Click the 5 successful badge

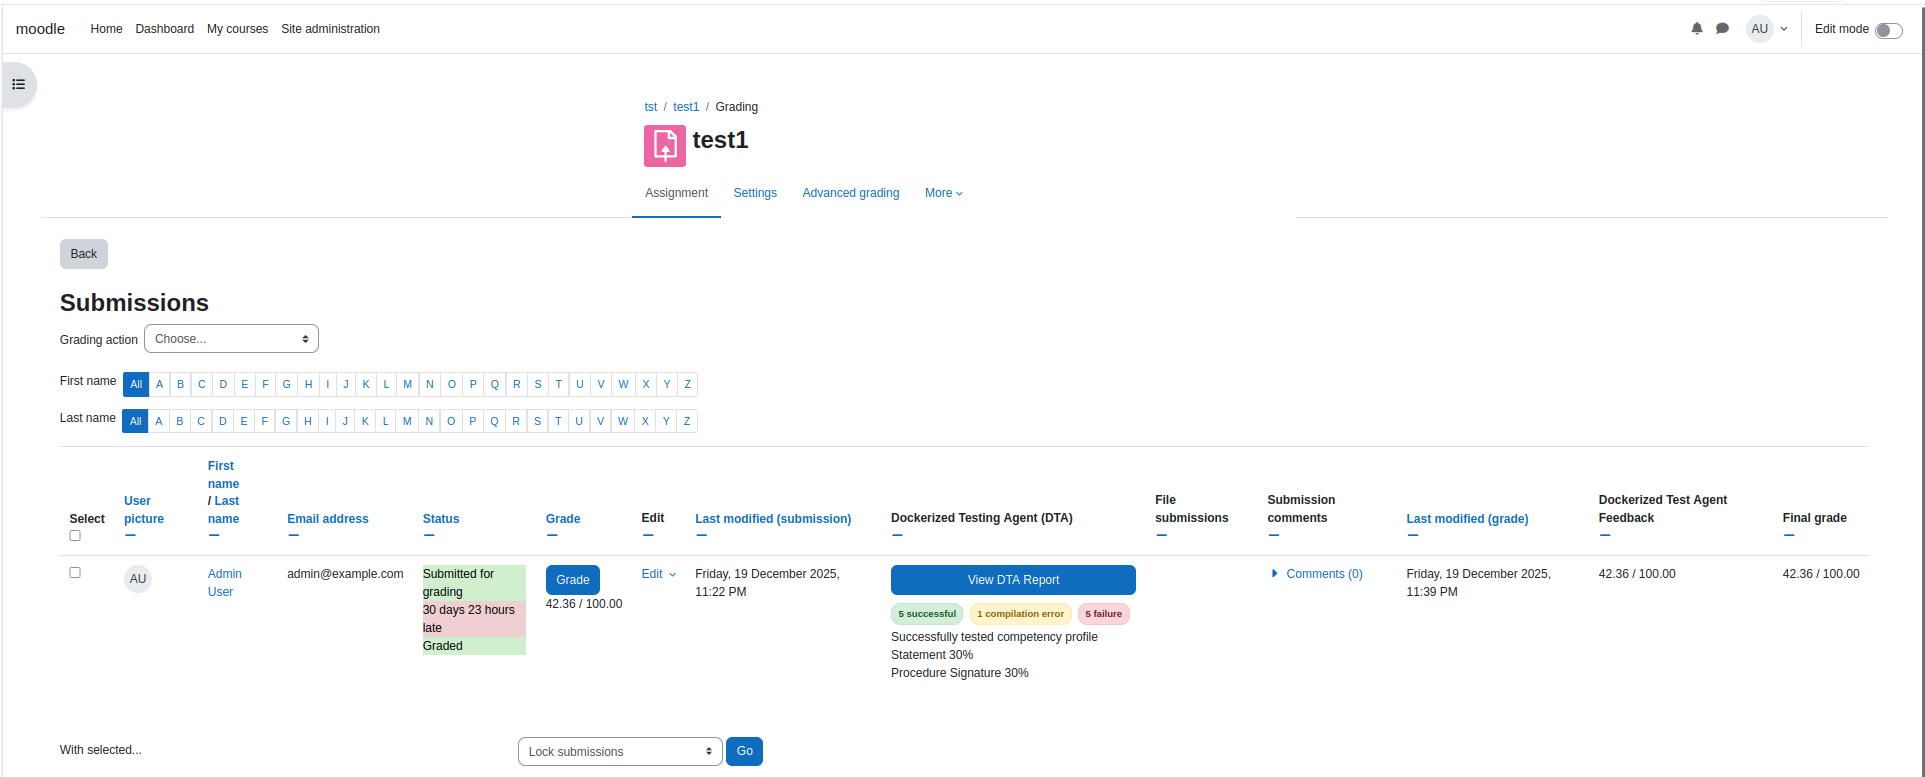927,614
